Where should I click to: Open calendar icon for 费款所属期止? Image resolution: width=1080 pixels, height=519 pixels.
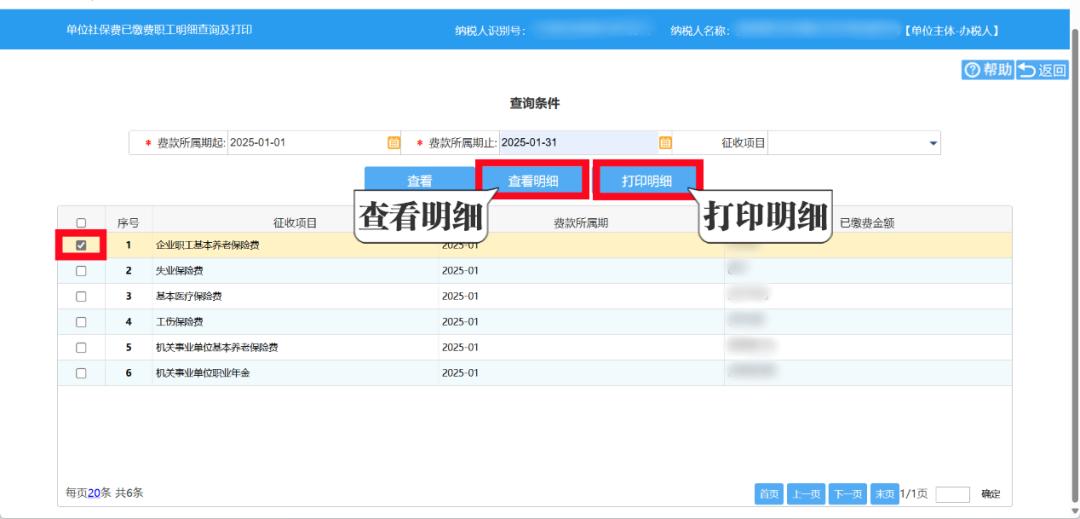point(665,142)
